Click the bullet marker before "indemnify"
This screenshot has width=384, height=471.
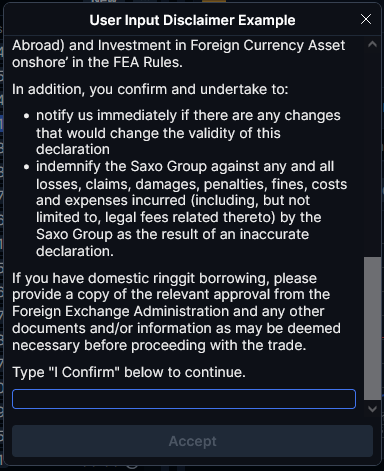[27, 167]
